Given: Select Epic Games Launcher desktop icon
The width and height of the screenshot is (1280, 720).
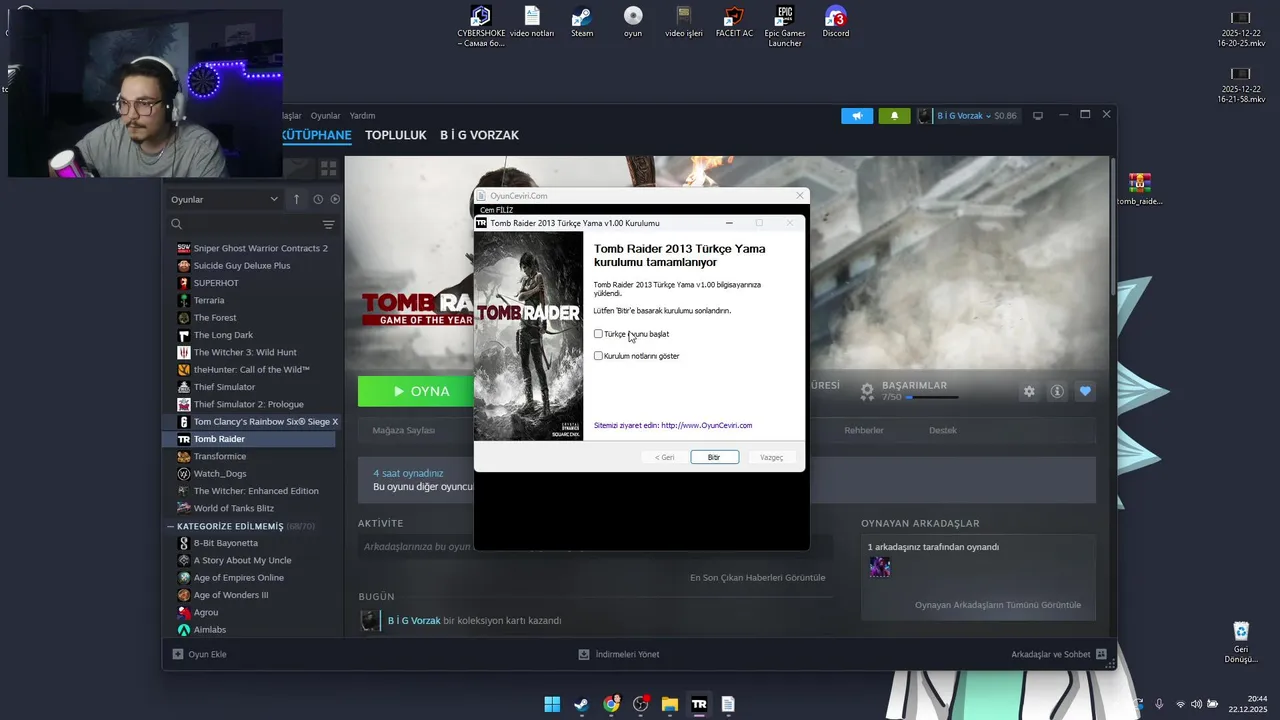Looking at the screenshot, I should coord(785,26).
